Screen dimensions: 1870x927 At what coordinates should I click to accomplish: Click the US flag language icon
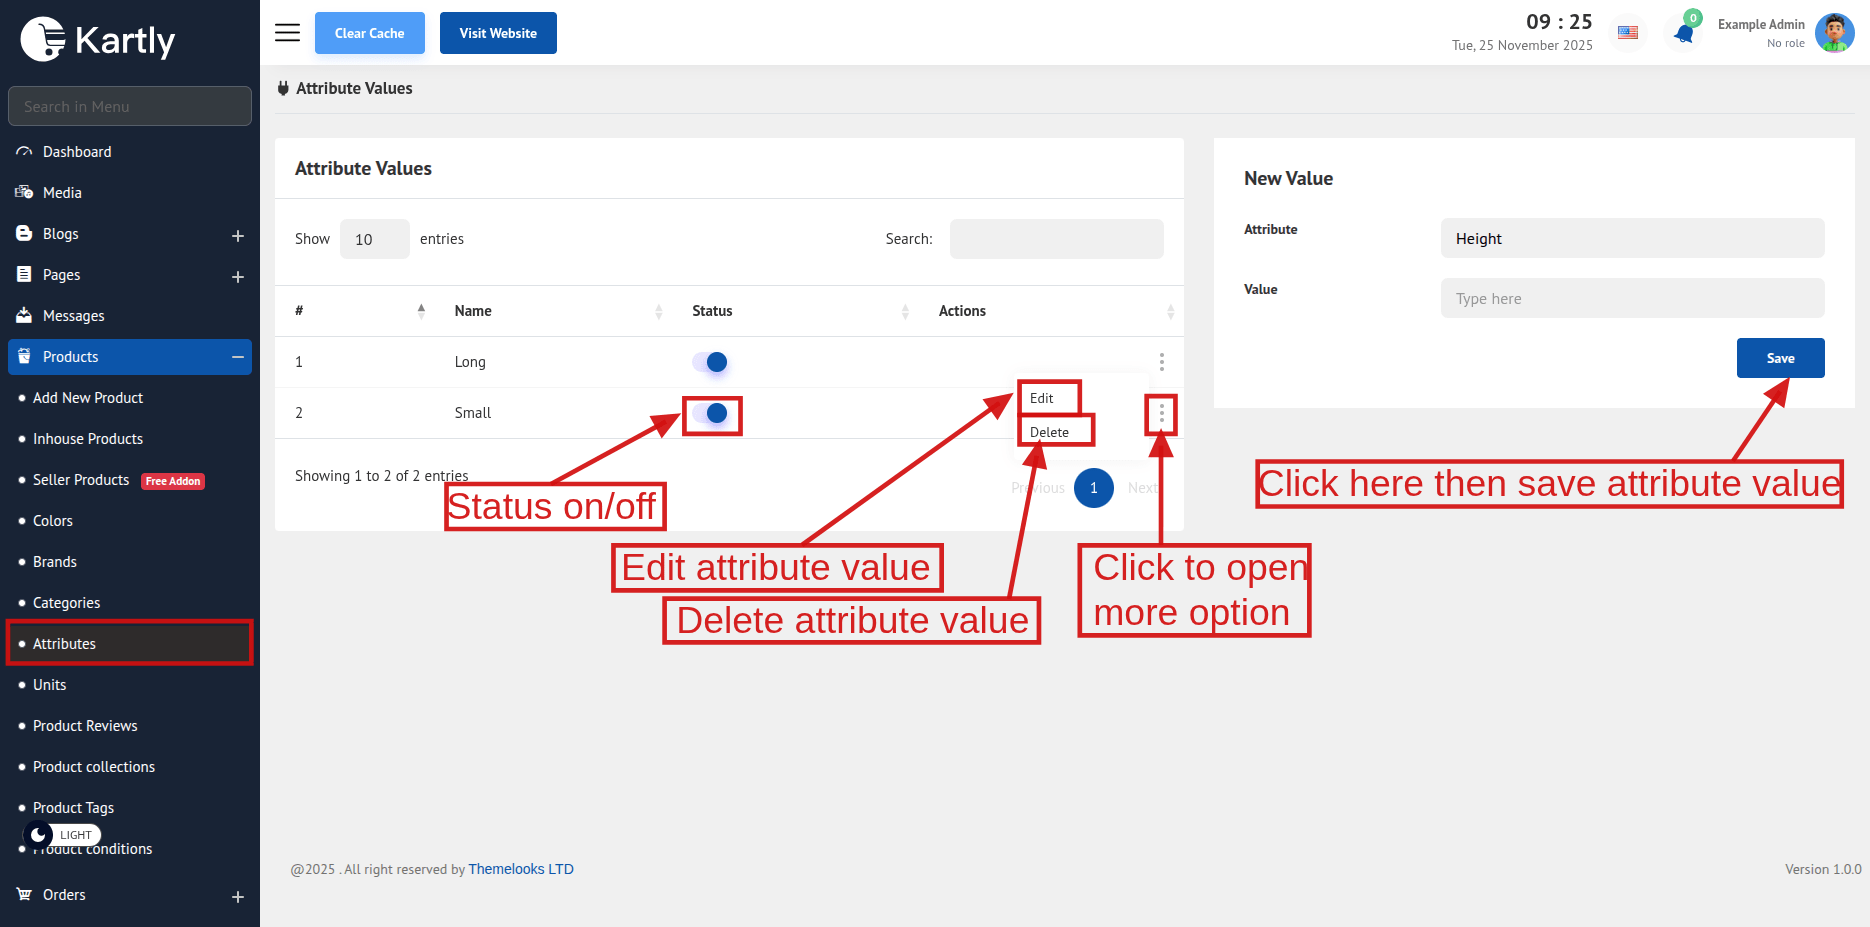(x=1628, y=33)
